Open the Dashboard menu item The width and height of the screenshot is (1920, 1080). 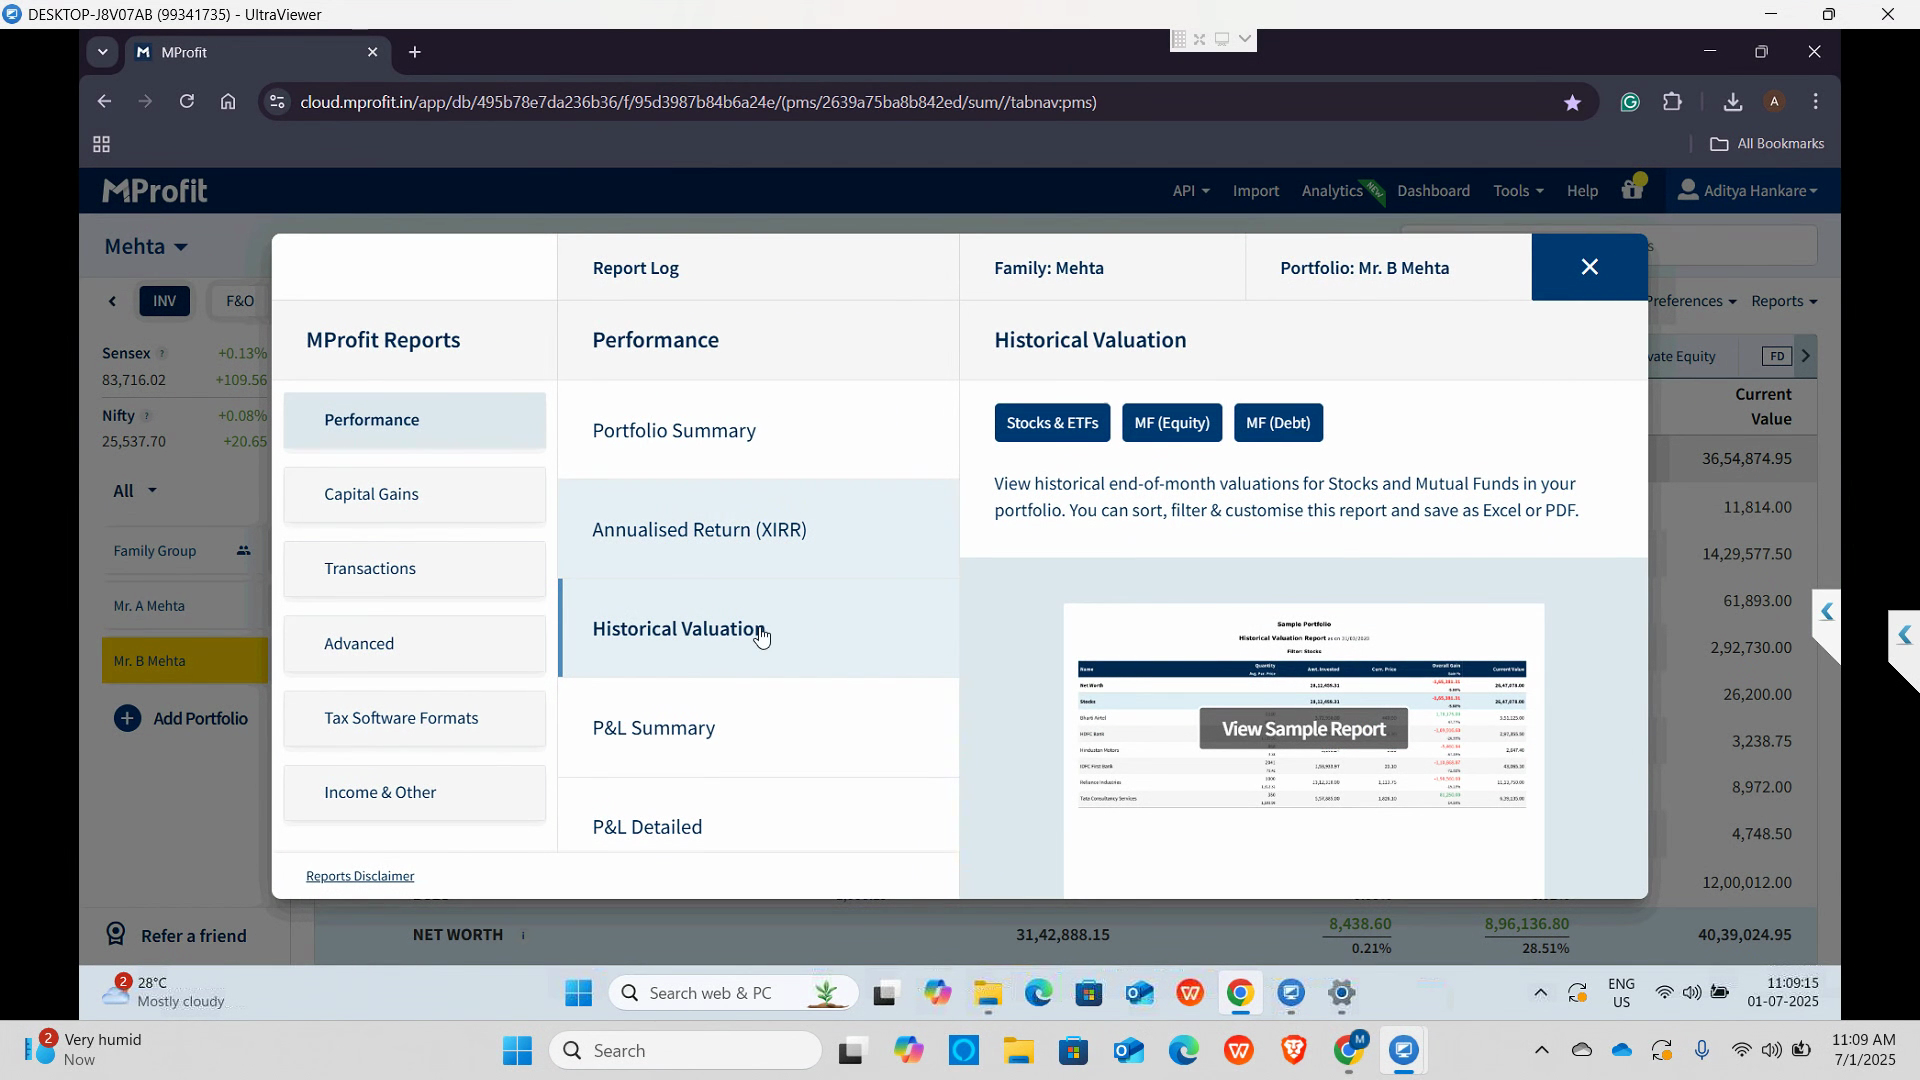[1433, 191]
